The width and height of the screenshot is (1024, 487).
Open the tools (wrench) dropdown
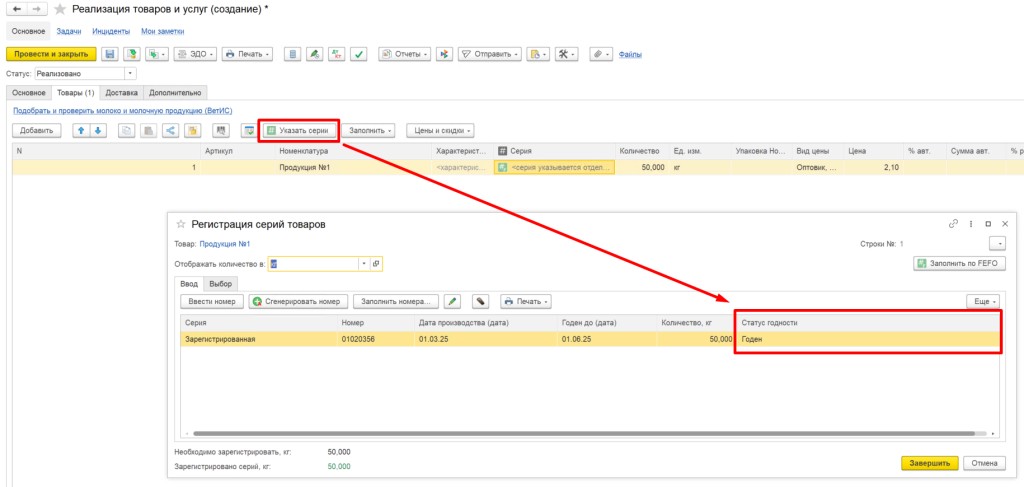566,54
